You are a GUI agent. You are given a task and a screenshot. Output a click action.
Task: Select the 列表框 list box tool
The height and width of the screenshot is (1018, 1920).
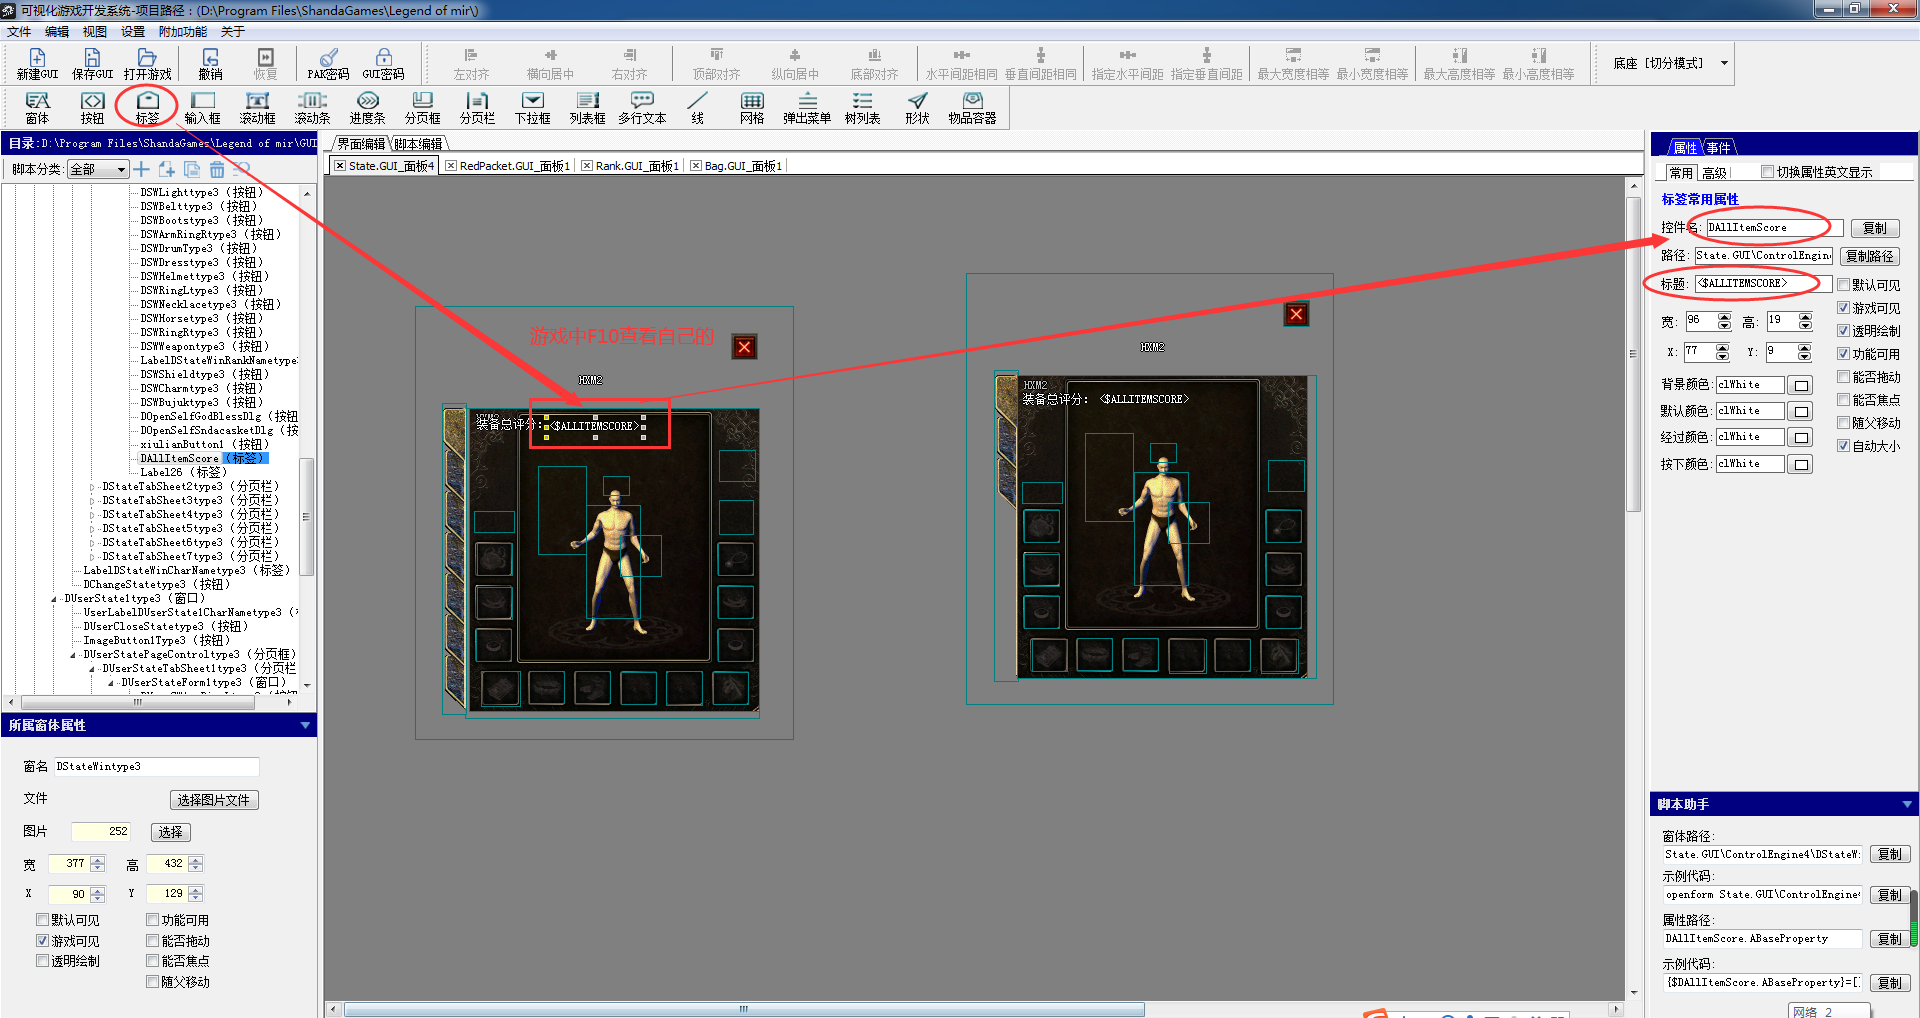[x=587, y=108]
